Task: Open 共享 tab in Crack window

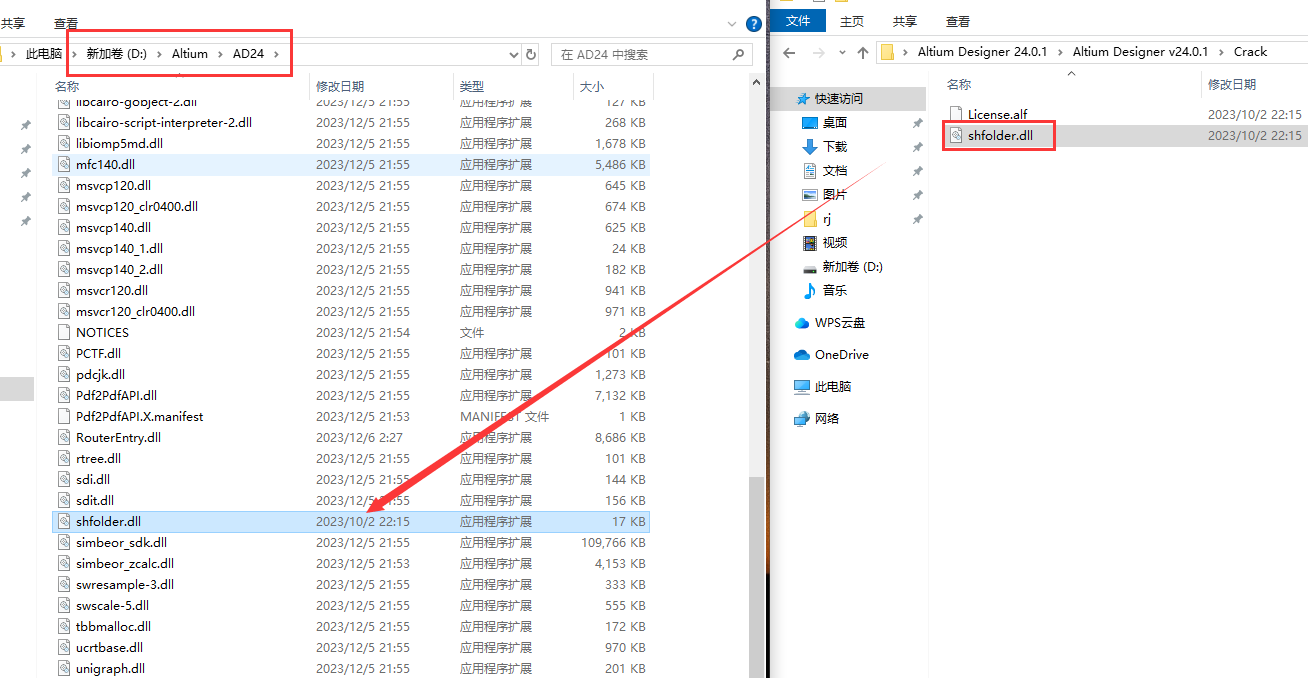Action: pos(905,21)
